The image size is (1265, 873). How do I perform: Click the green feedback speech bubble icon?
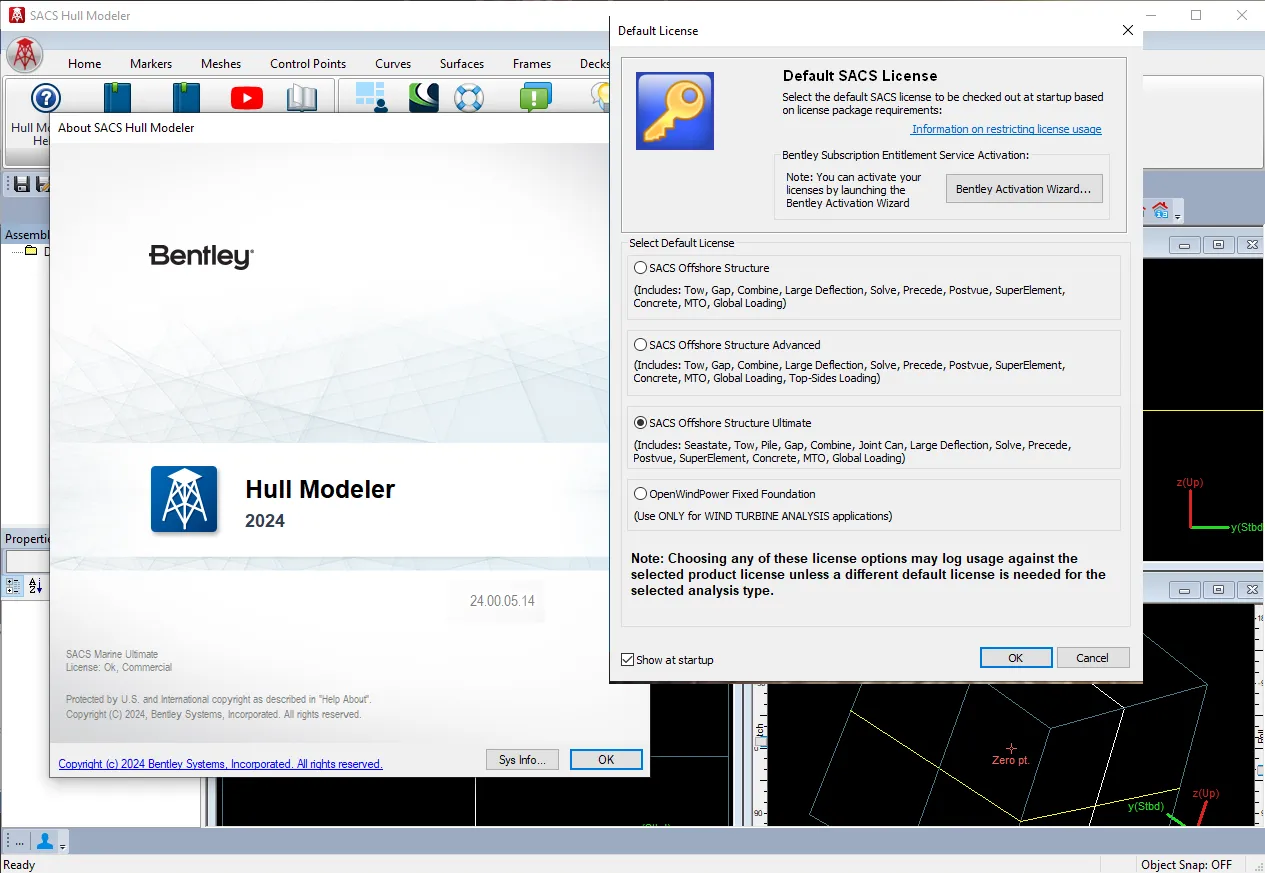click(x=535, y=98)
